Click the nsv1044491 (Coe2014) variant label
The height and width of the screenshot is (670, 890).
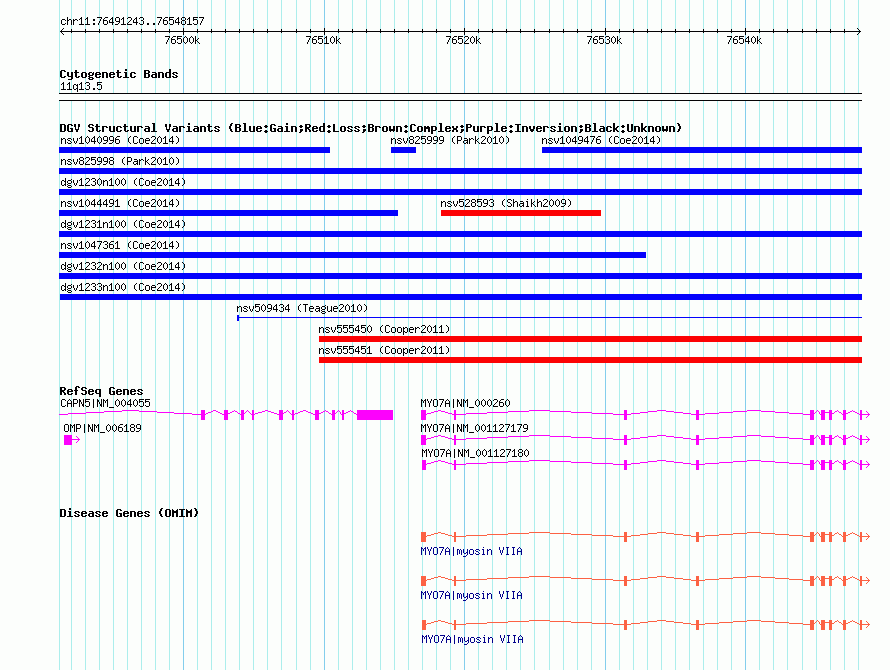[120, 203]
